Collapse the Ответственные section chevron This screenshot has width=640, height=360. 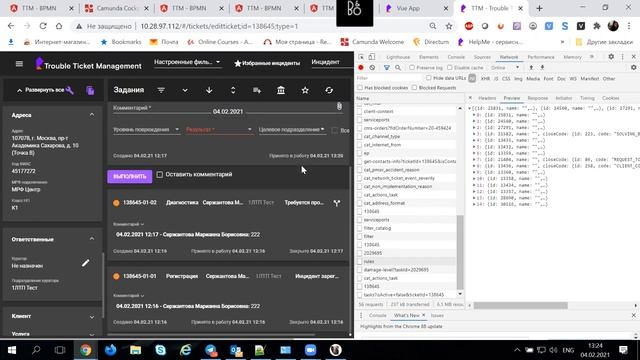pyautogui.click(x=92, y=239)
